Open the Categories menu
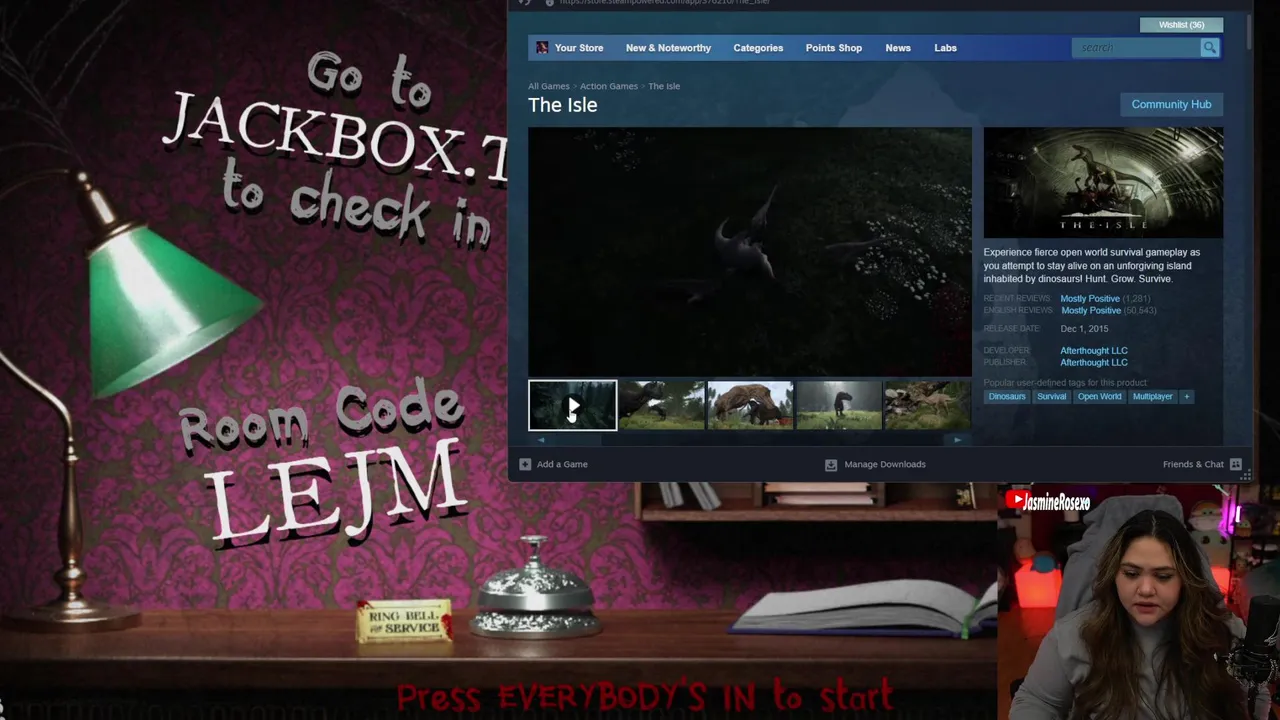Viewport: 1280px width, 720px height. 758,48
